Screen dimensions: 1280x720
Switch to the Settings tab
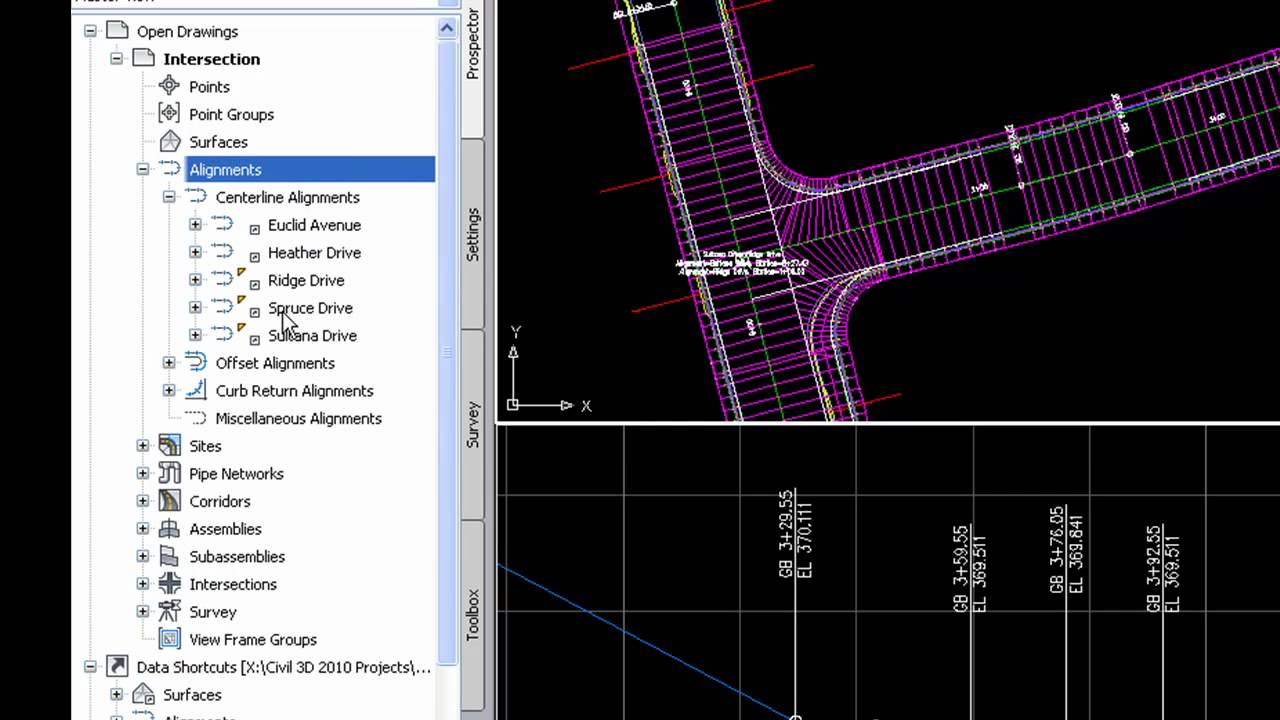tap(473, 234)
